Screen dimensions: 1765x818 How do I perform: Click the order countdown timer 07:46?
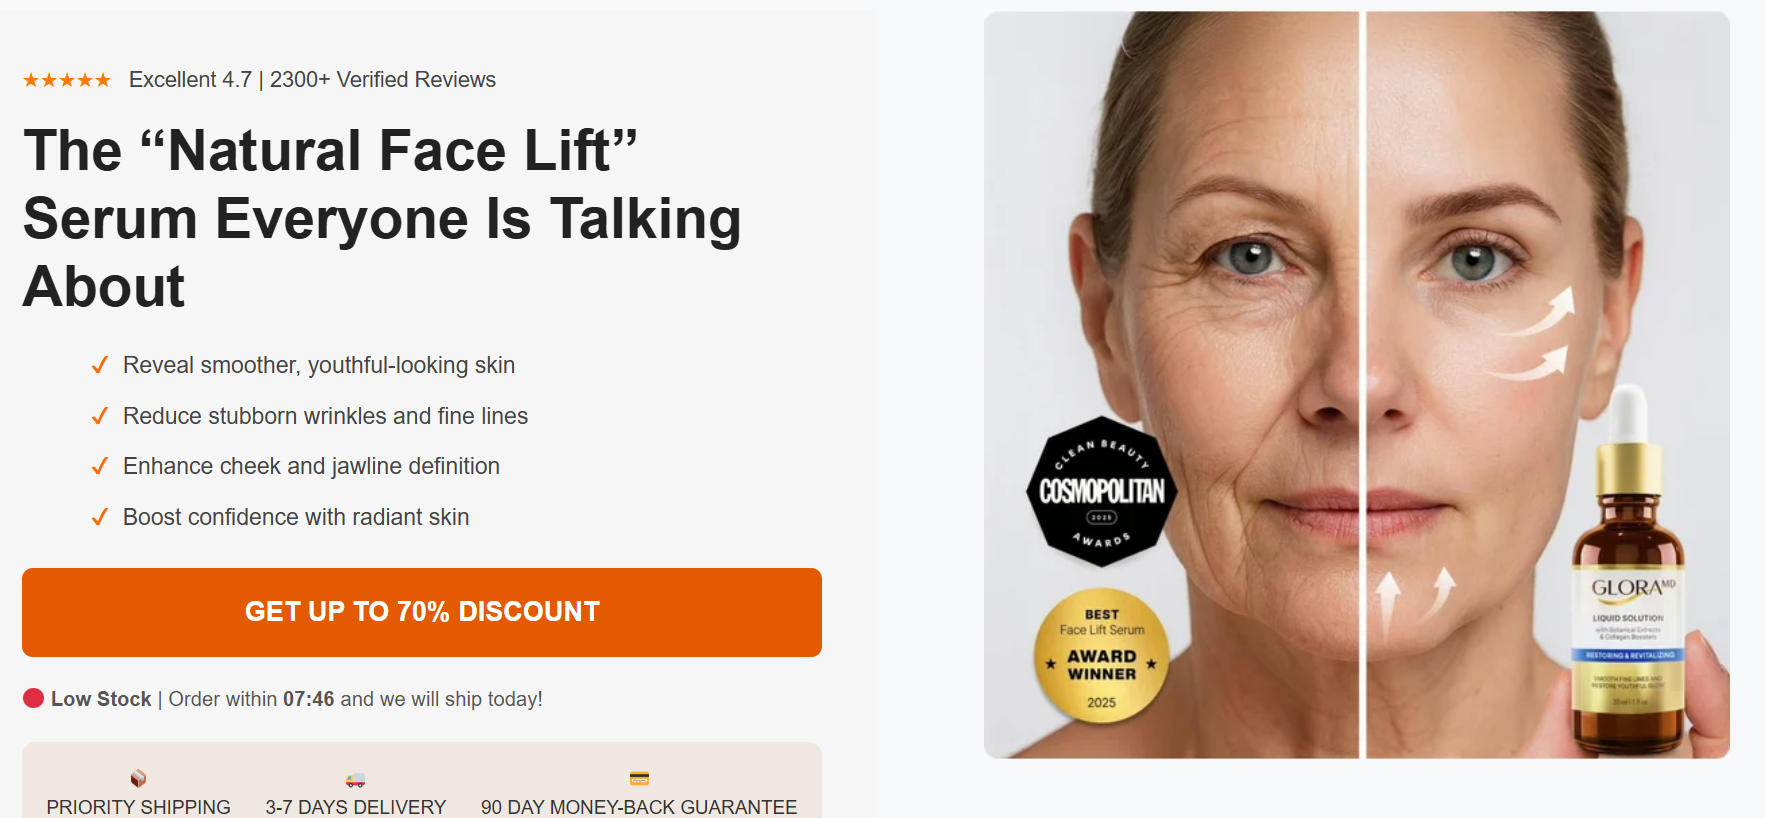pyautogui.click(x=309, y=699)
